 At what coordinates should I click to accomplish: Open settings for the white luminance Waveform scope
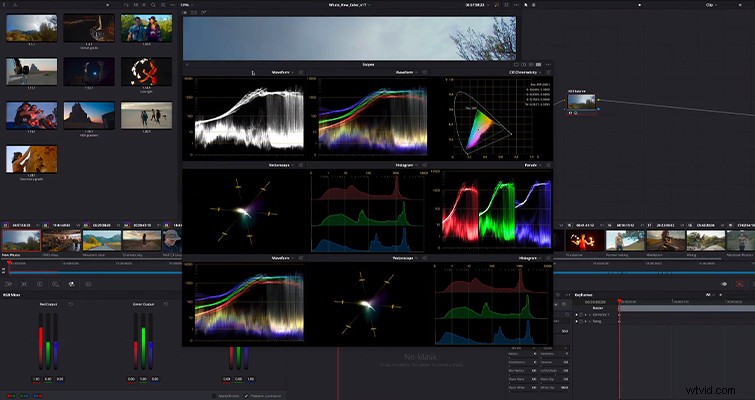pos(301,73)
